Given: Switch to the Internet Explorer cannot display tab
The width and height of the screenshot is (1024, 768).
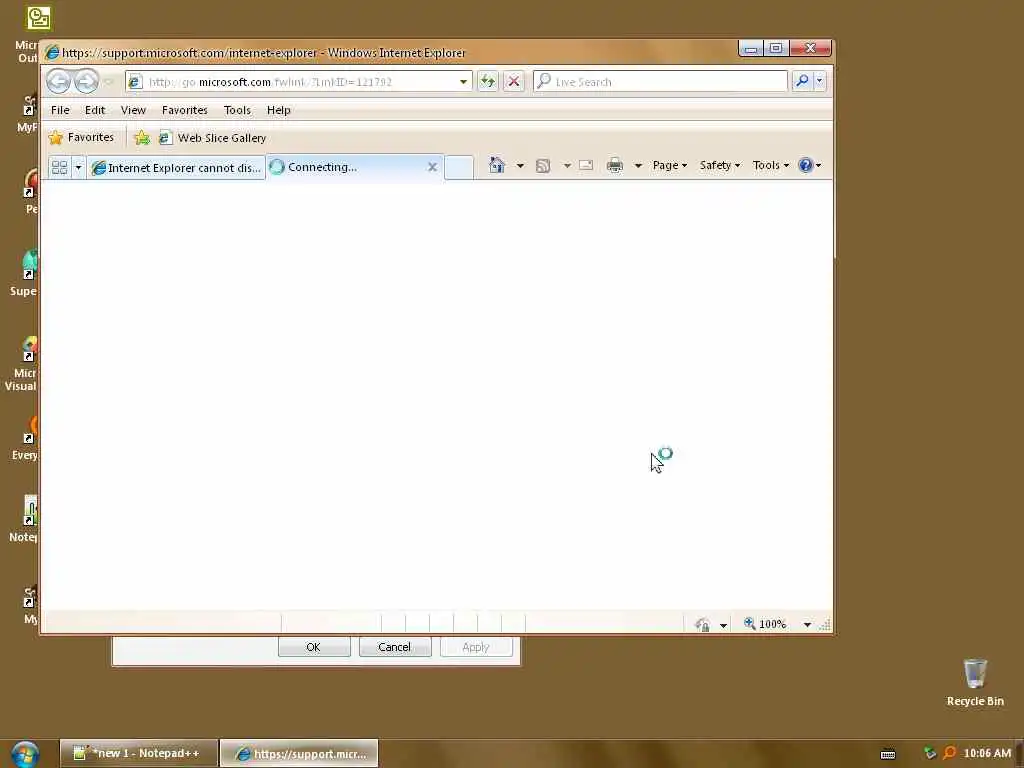Looking at the screenshot, I should tap(176, 168).
